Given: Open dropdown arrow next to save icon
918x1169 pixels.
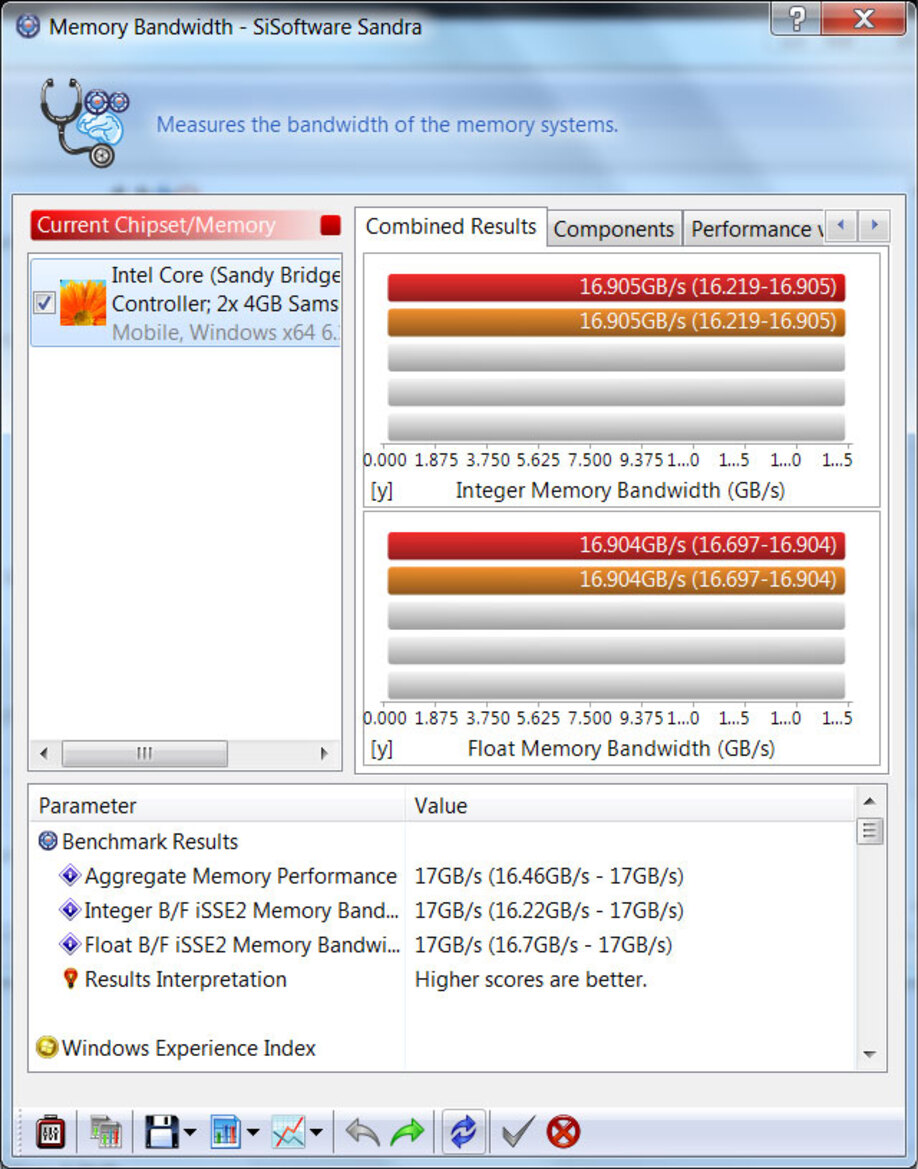Looking at the screenshot, I should pos(189,1132).
